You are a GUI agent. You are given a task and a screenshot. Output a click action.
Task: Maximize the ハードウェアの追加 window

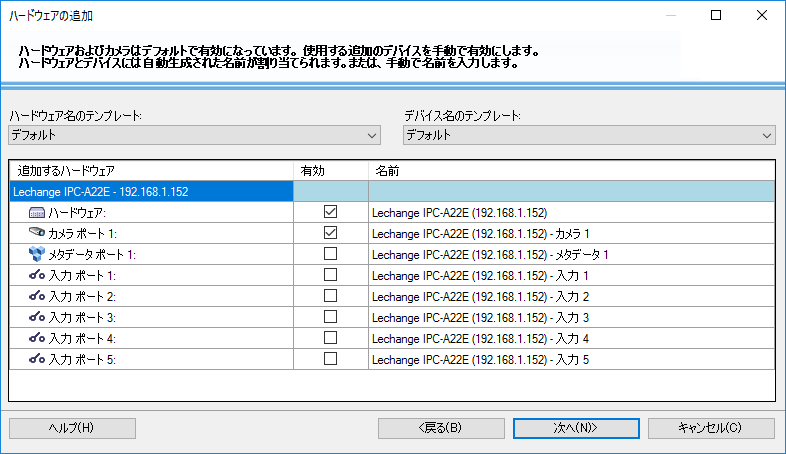pos(716,16)
